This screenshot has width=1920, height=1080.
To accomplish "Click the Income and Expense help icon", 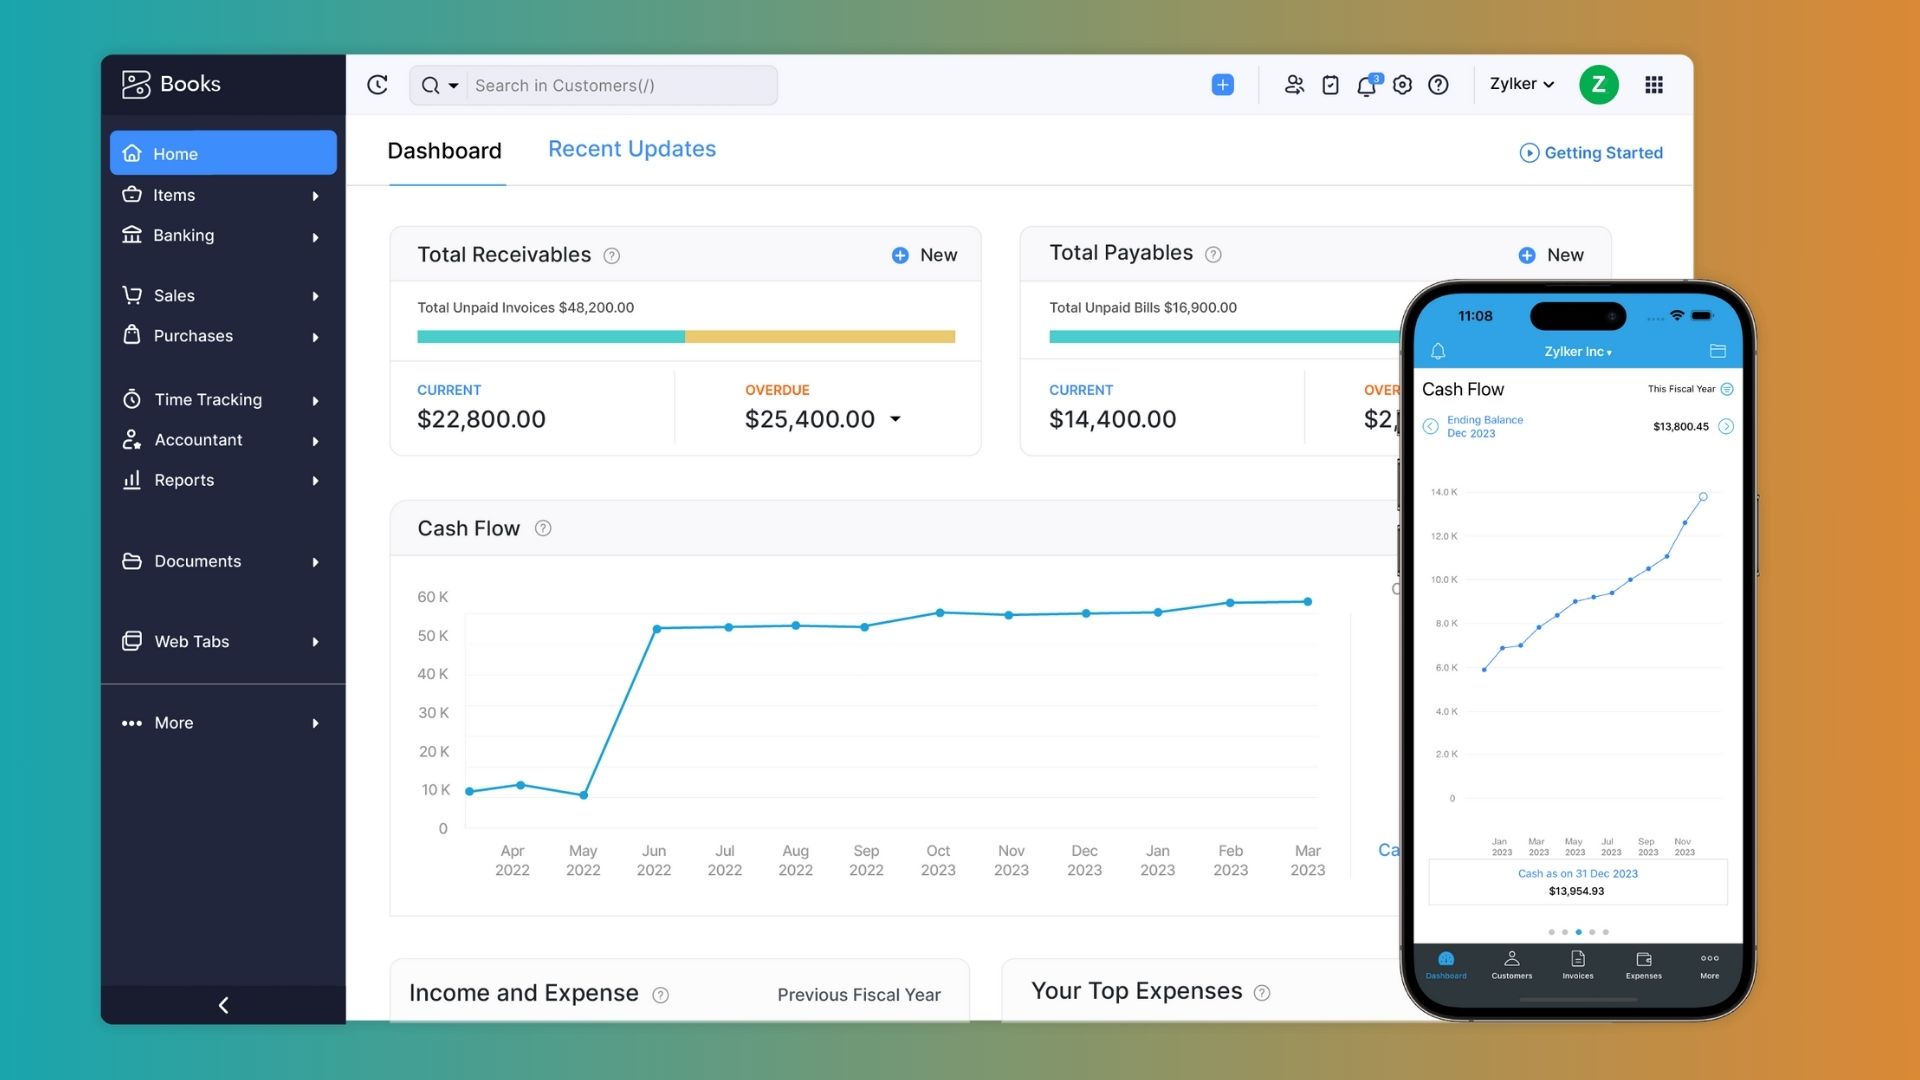I will (x=660, y=995).
